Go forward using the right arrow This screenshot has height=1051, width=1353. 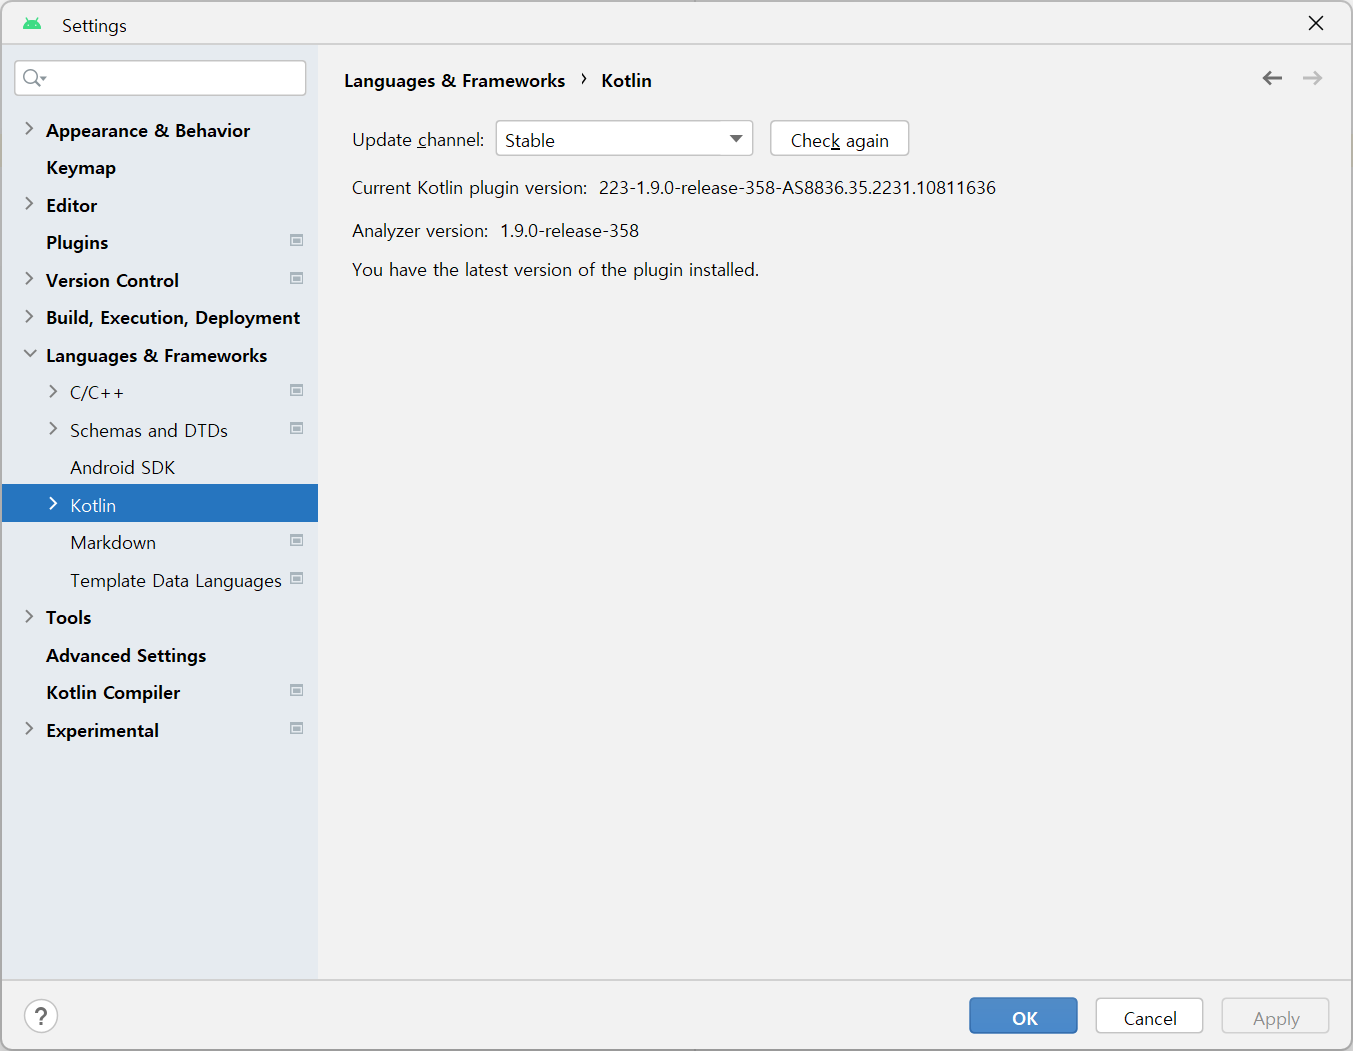click(1312, 78)
